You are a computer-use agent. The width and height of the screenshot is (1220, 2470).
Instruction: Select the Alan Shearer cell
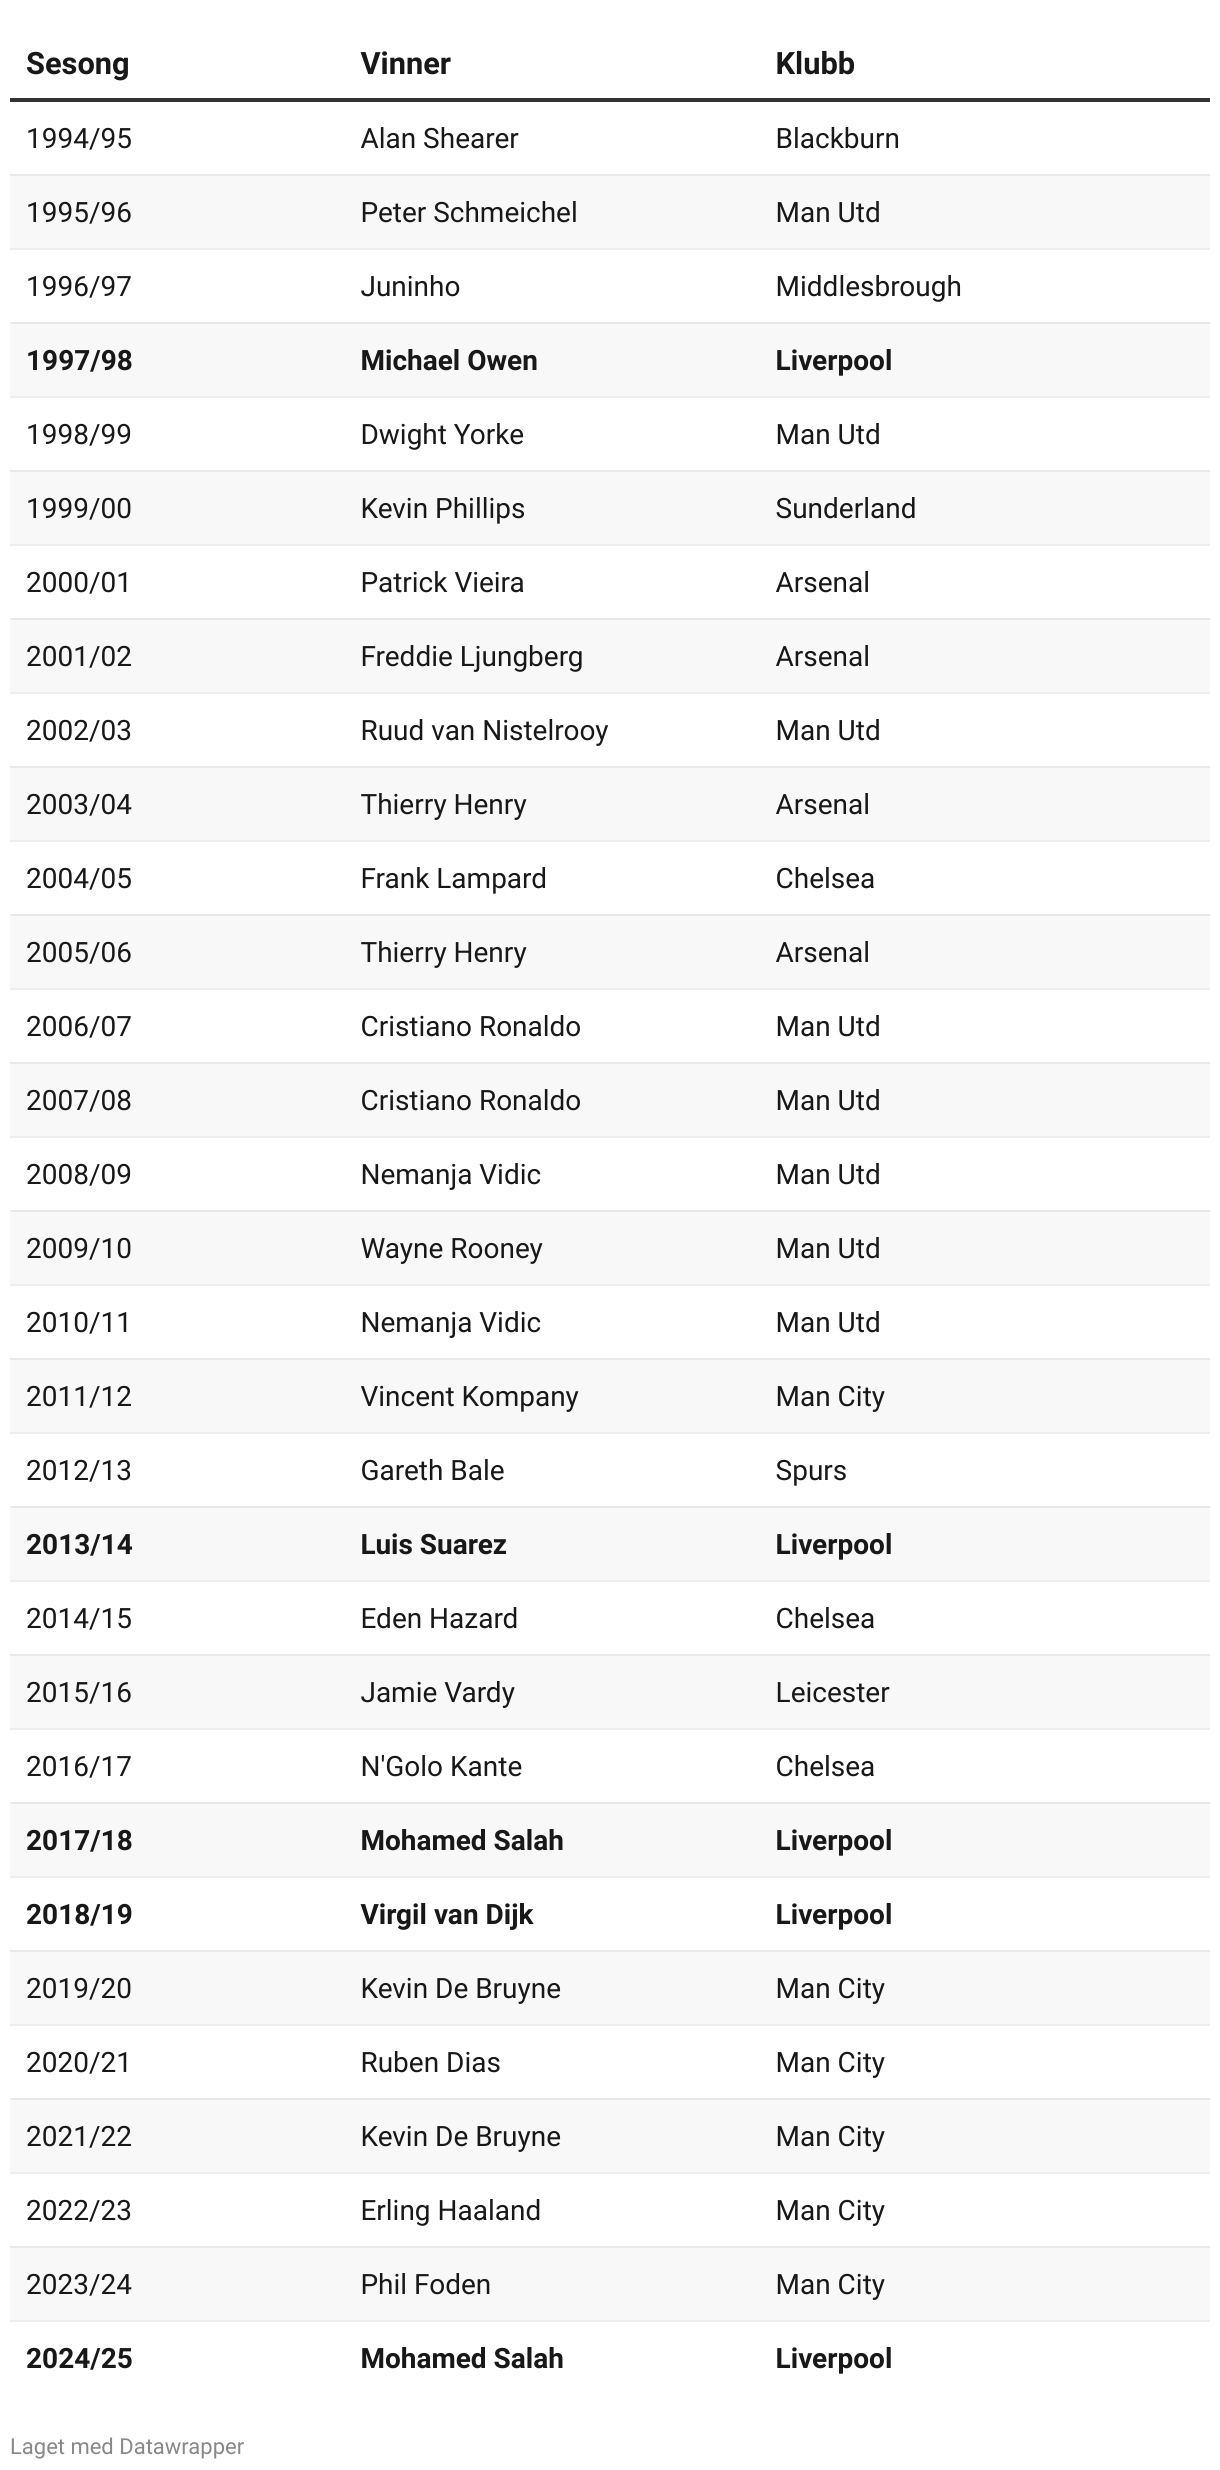click(439, 138)
